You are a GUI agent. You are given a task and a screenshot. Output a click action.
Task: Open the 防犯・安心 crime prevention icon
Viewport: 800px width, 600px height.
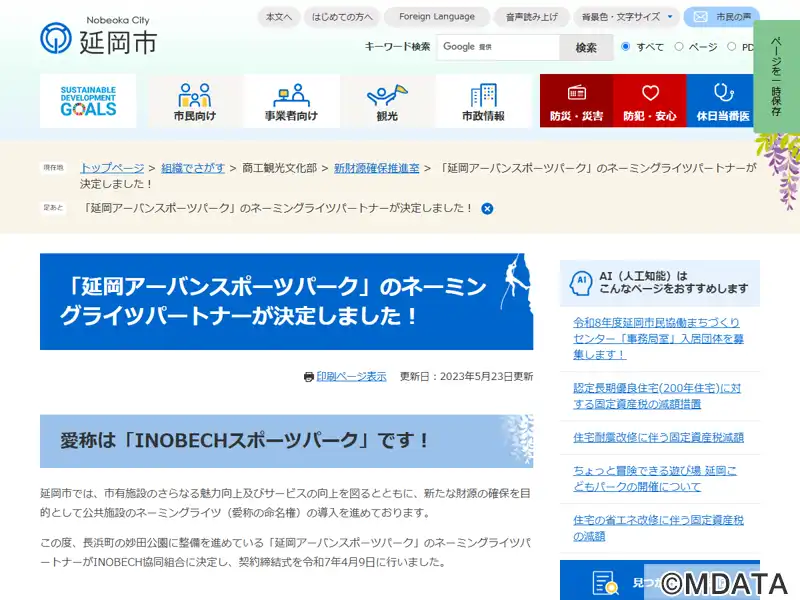point(650,101)
